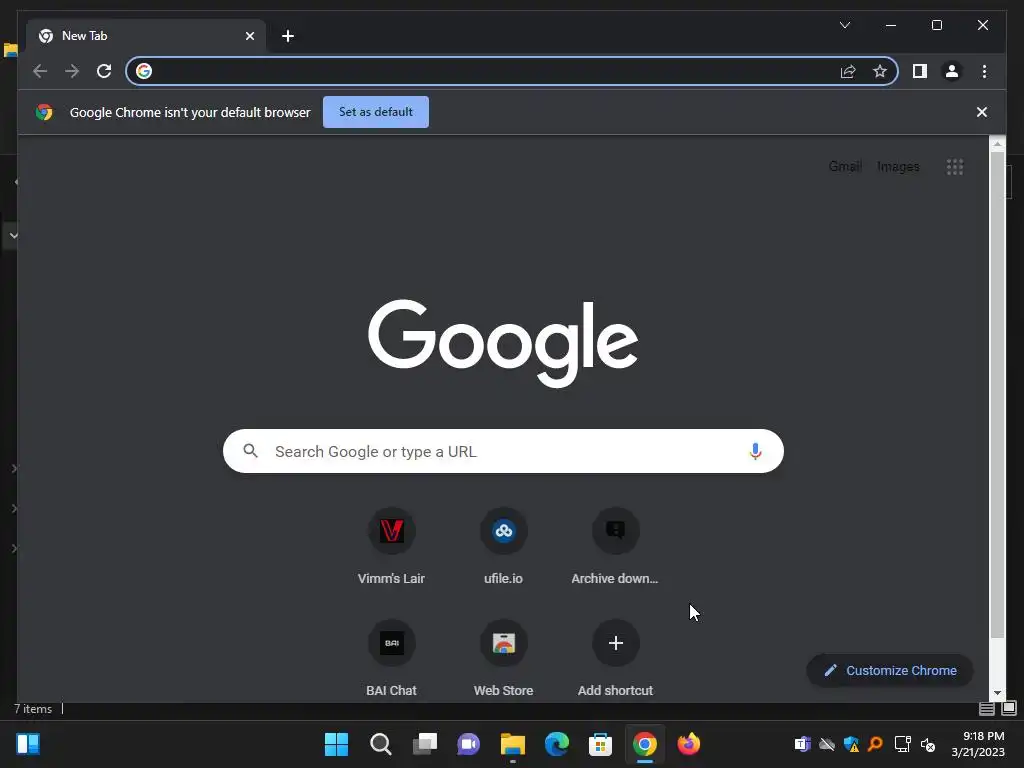The width and height of the screenshot is (1024, 768).
Task: Open taskbar Search
Action: pos(380,744)
